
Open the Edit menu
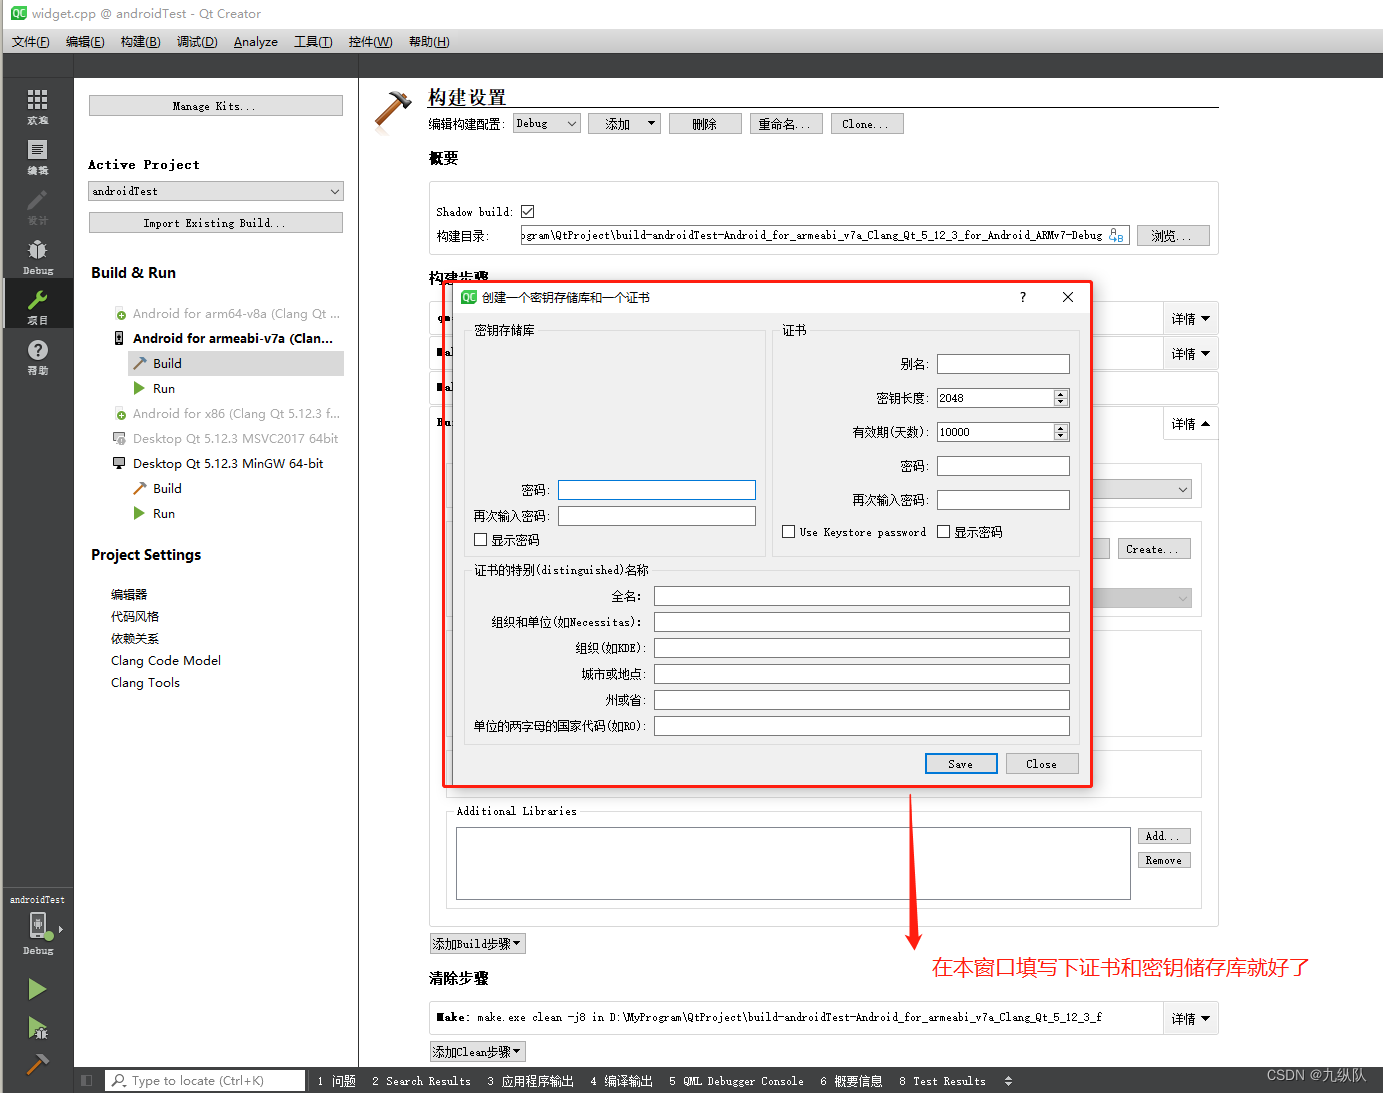(x=85, y=41)
